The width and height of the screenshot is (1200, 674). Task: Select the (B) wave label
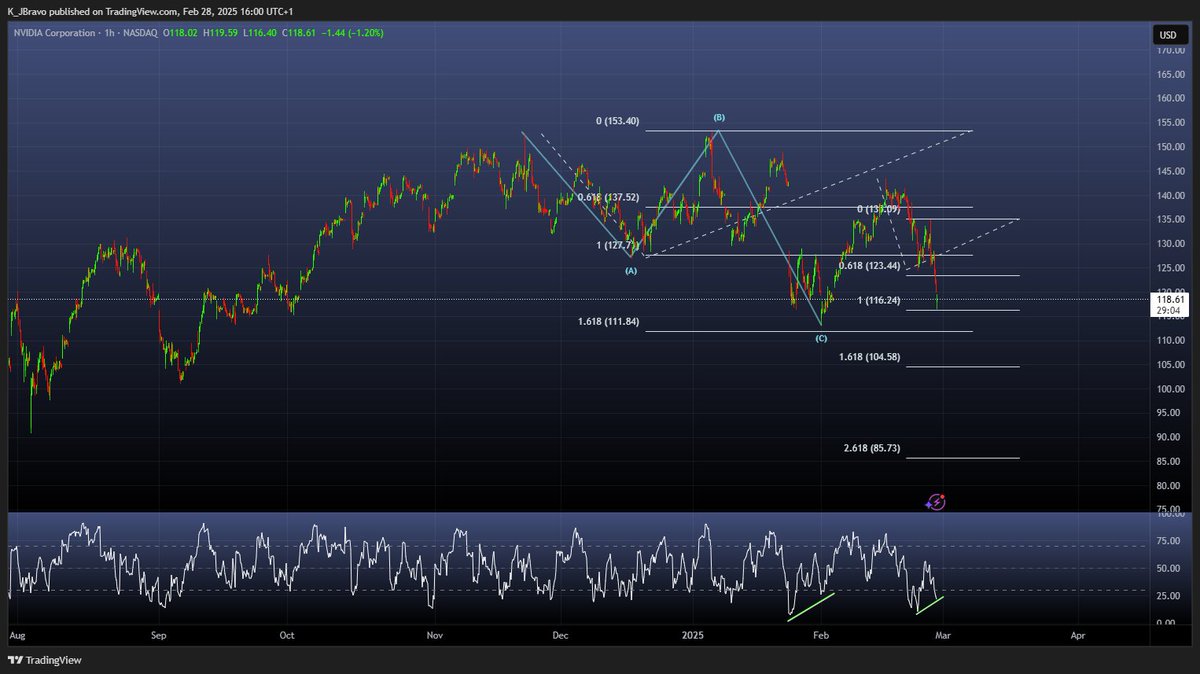[718, 118]
